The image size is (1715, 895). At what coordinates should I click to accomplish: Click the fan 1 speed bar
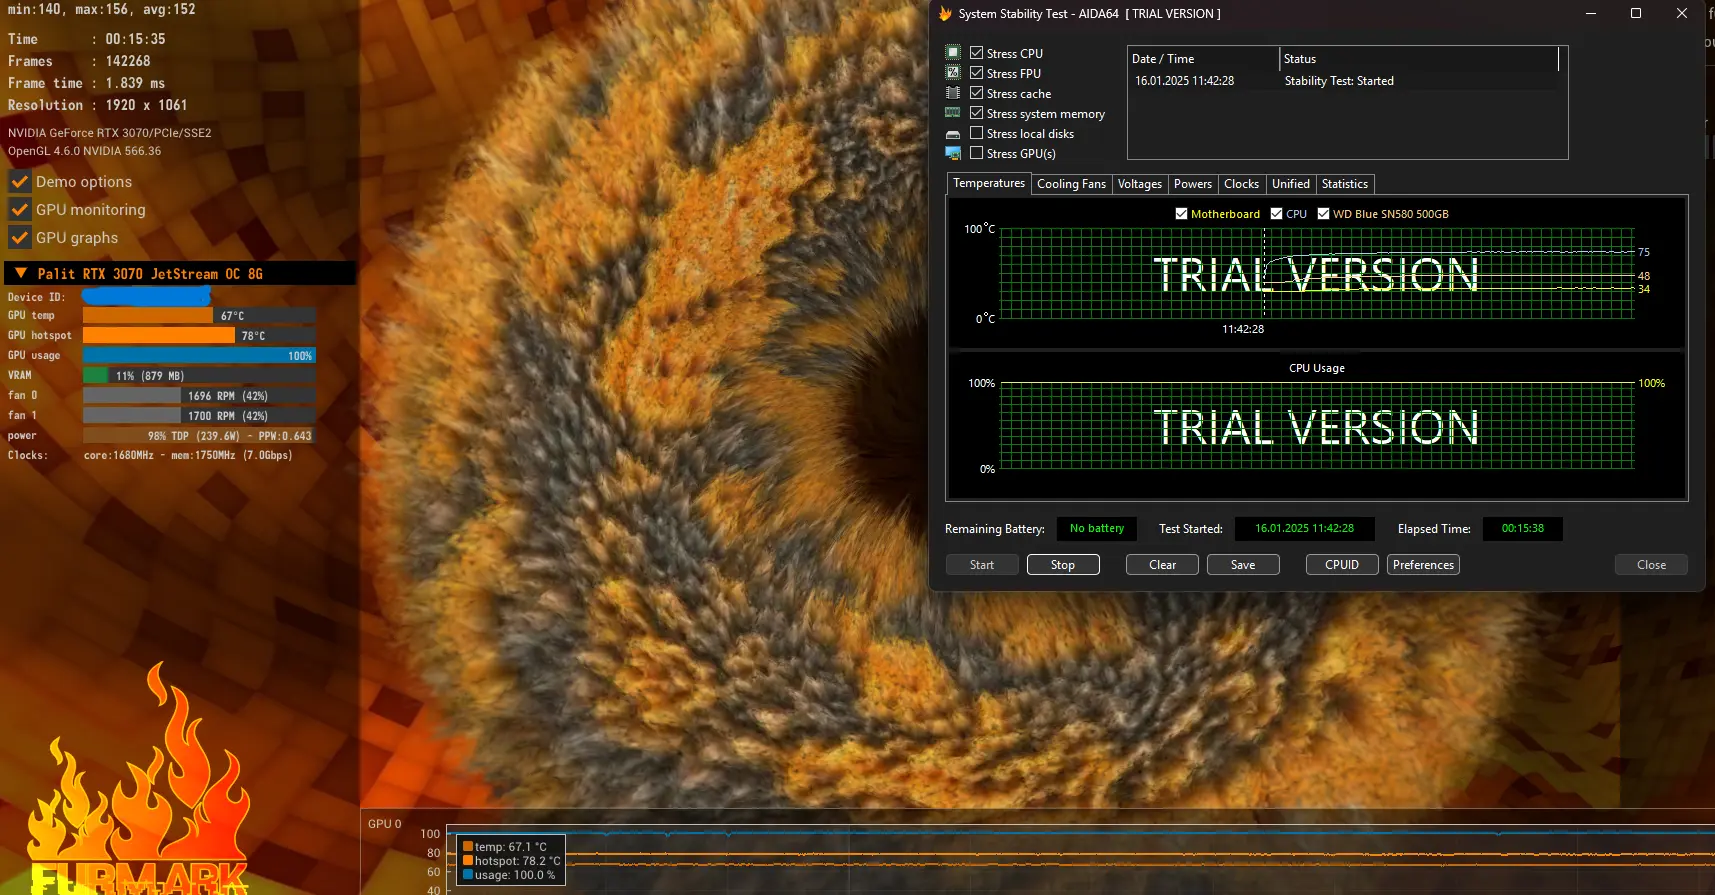(199, 416)
